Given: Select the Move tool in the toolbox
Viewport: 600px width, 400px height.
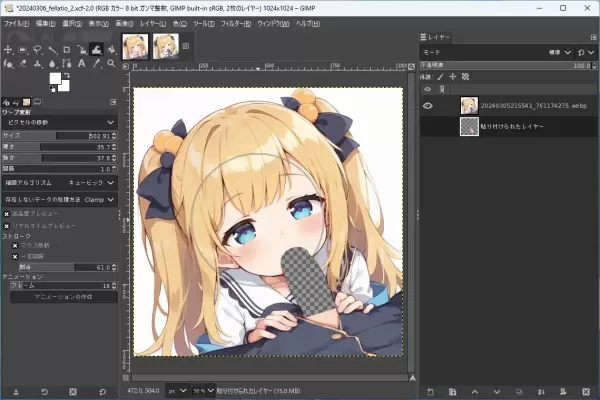Looking at the screenshot, I should point(8,50).
